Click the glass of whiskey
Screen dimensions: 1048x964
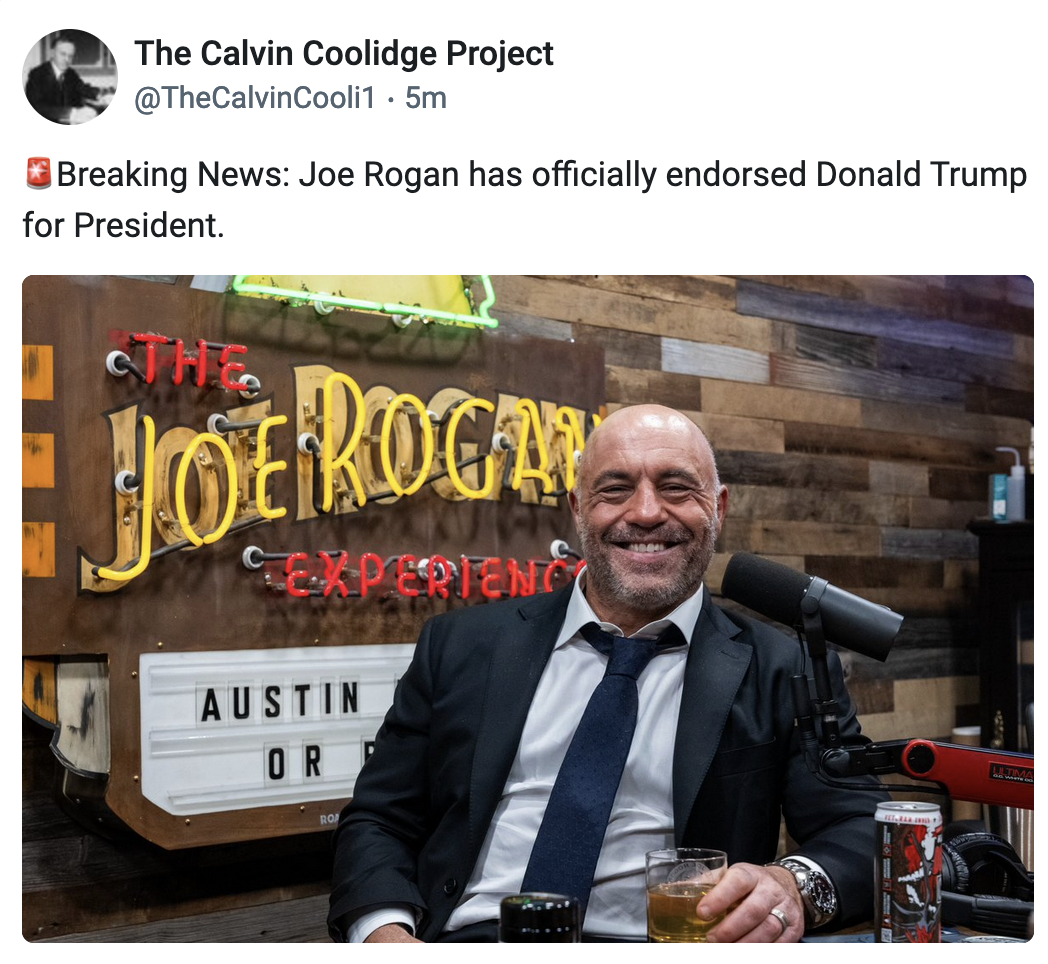(x=684, y=894)
